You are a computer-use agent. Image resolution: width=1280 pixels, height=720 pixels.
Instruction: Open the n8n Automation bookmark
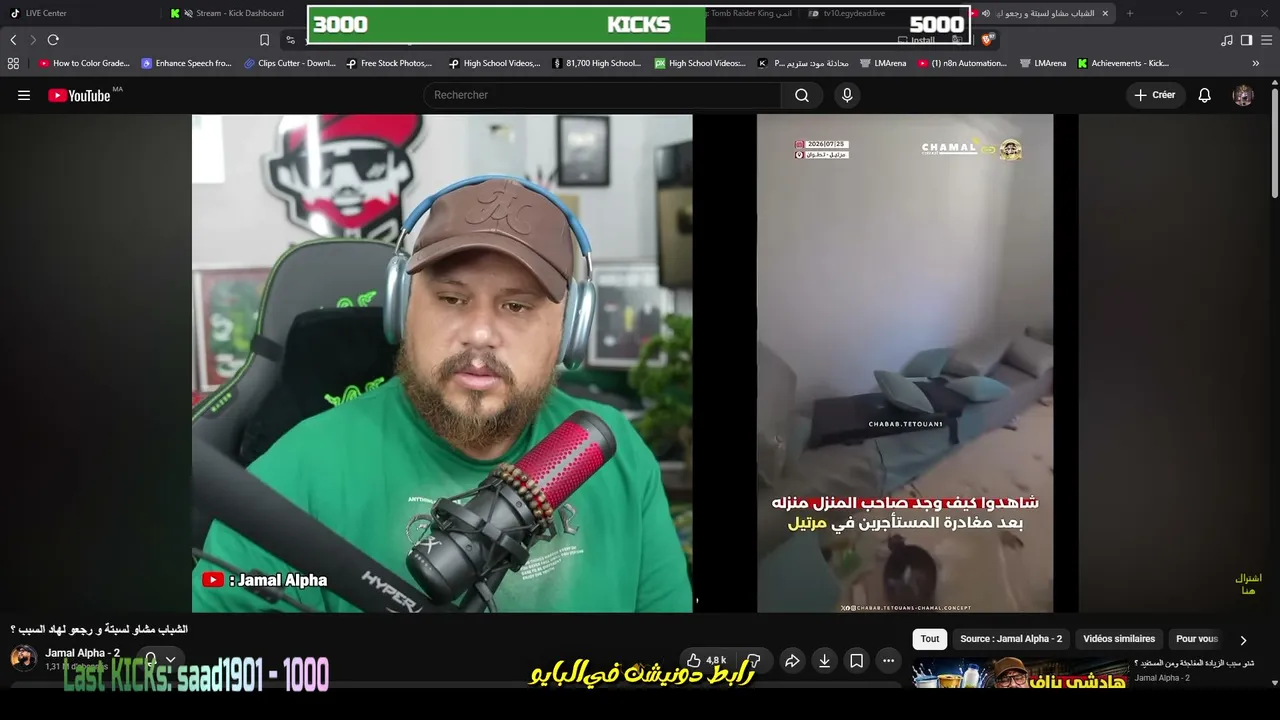(x=962, y=63)
